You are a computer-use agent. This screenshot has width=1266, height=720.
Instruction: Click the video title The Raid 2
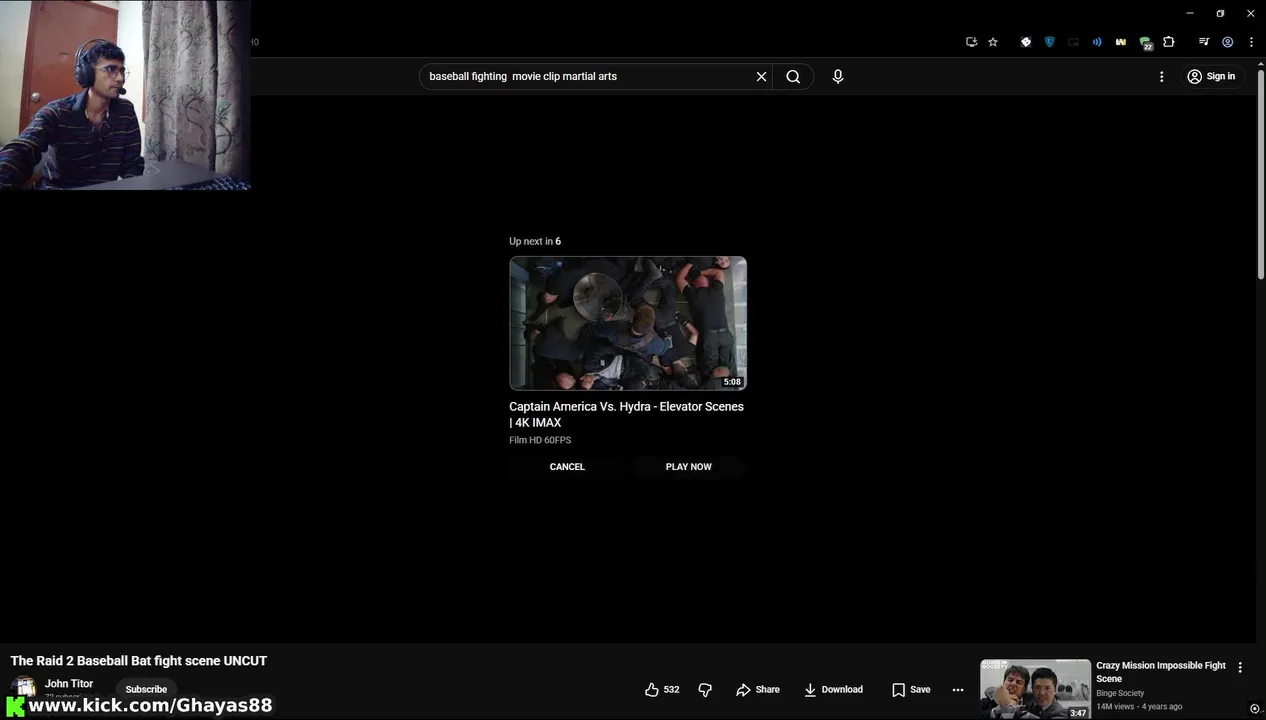(x=139, y=661)
